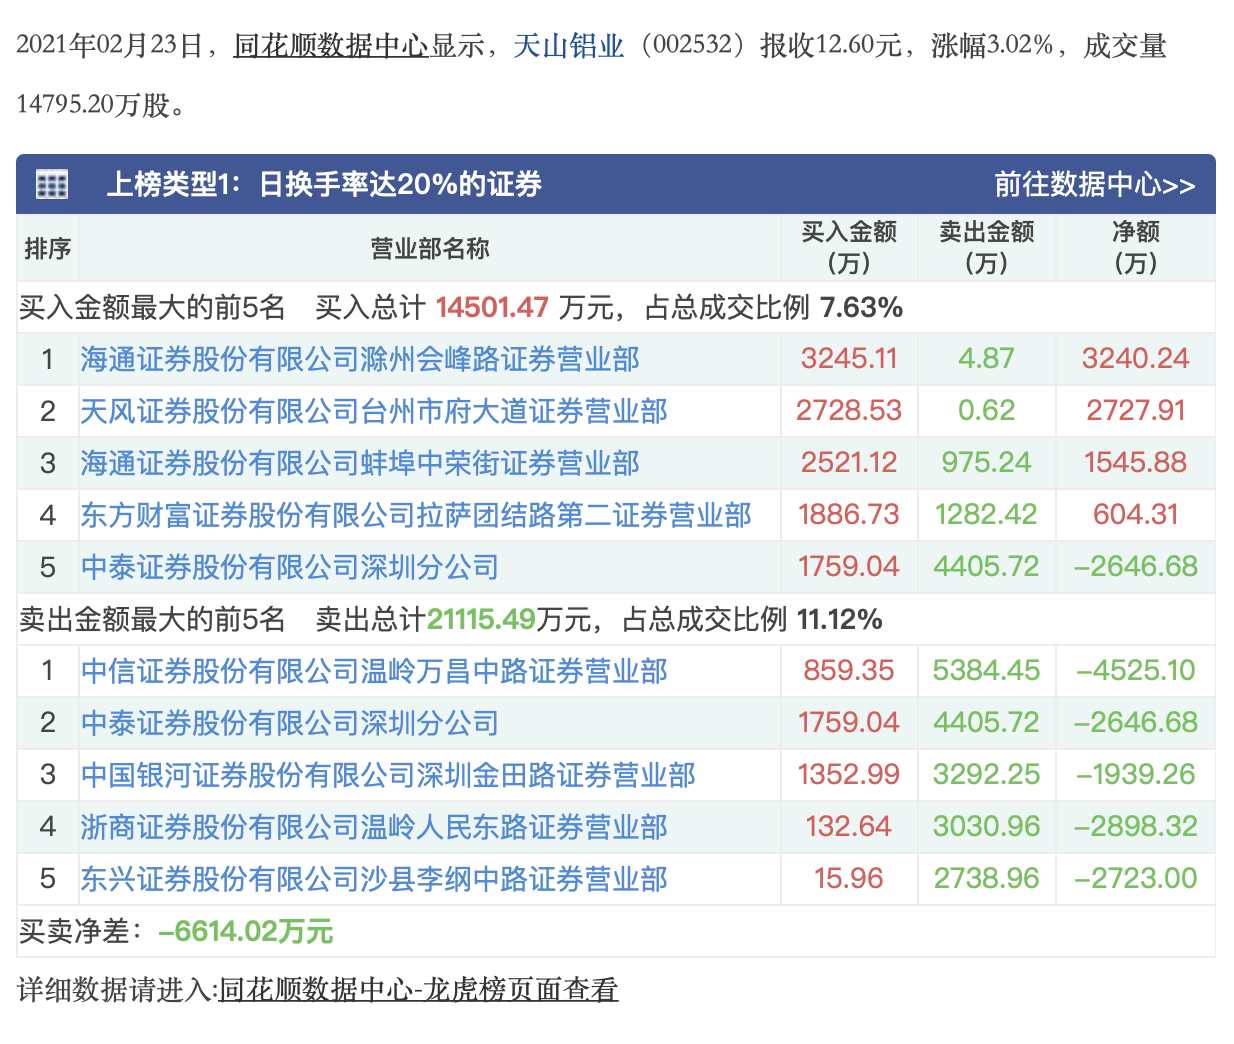The image size is (1234, 1044).
Task: Open 海通证券蚌埠中荣街证券营业部 link
Action: click(360, 463)
